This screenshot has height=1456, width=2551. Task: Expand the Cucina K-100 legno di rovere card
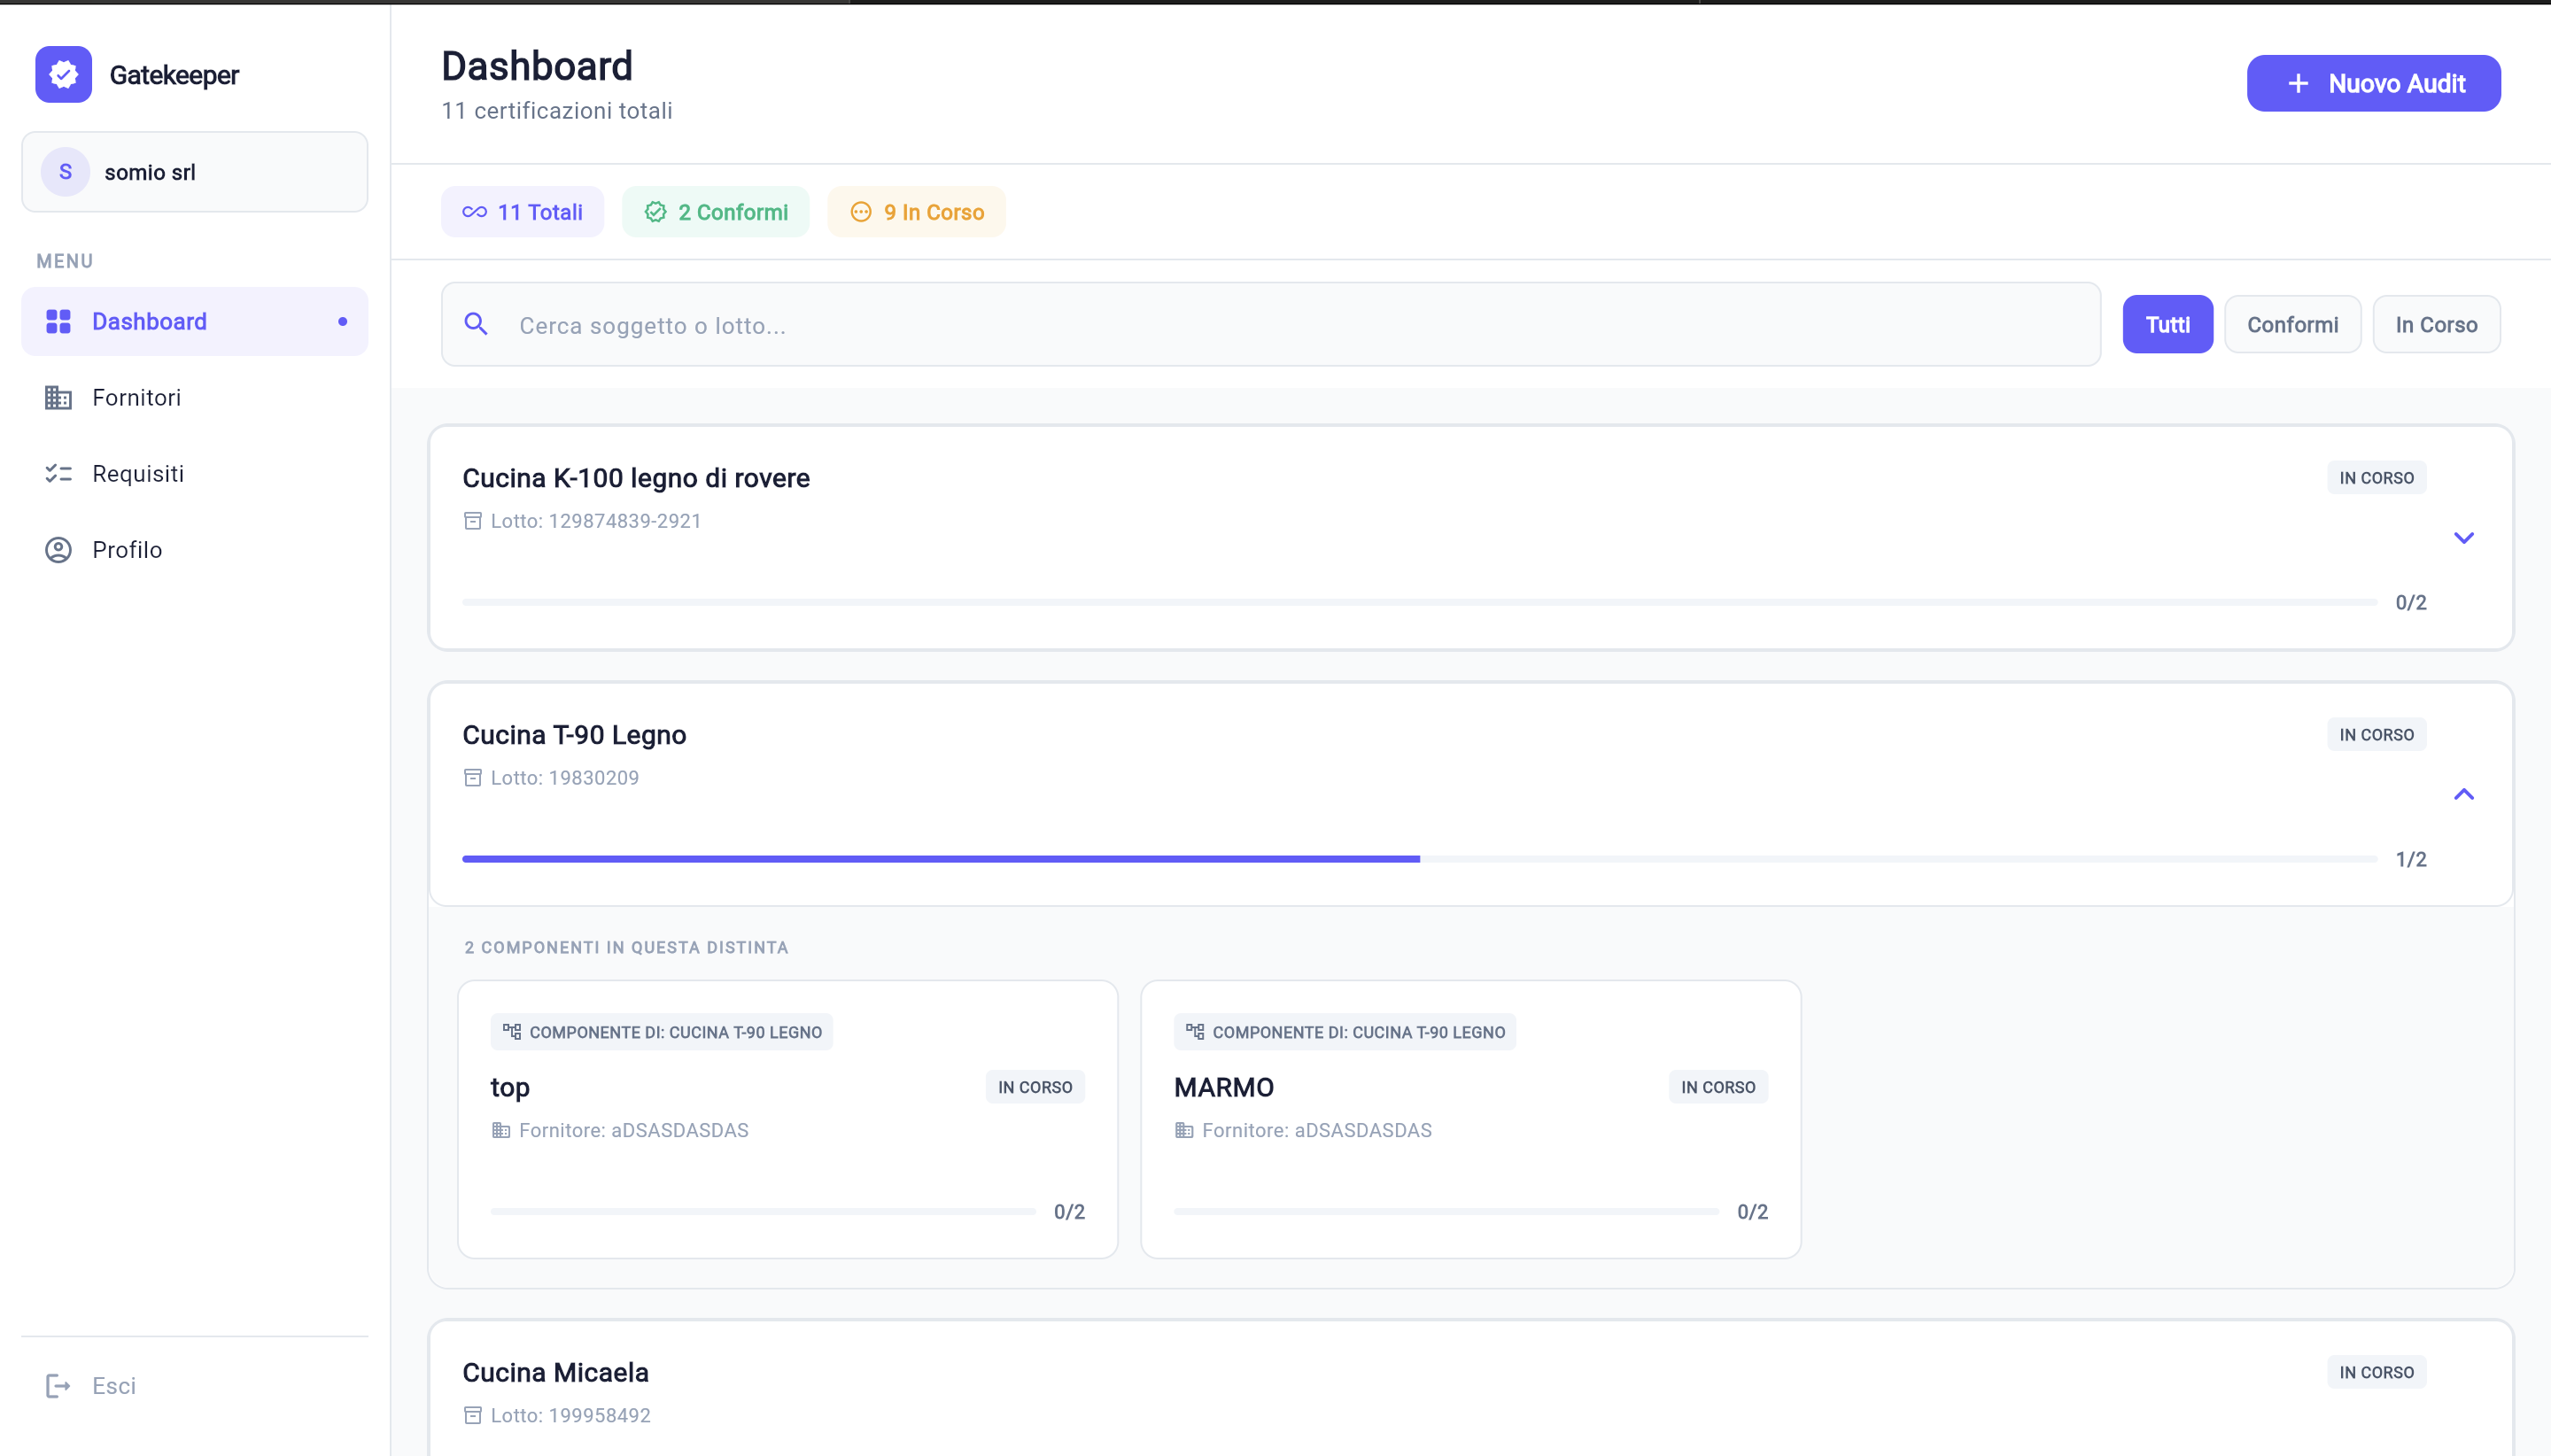2464,538
